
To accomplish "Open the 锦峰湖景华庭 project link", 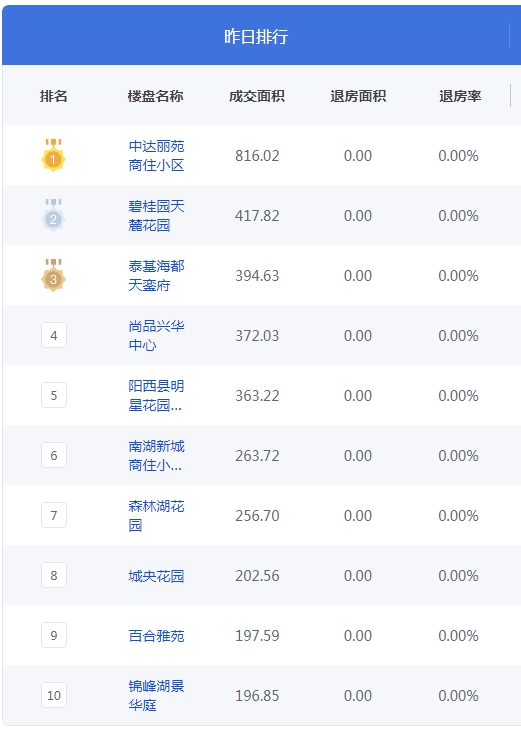I will 156,696.
